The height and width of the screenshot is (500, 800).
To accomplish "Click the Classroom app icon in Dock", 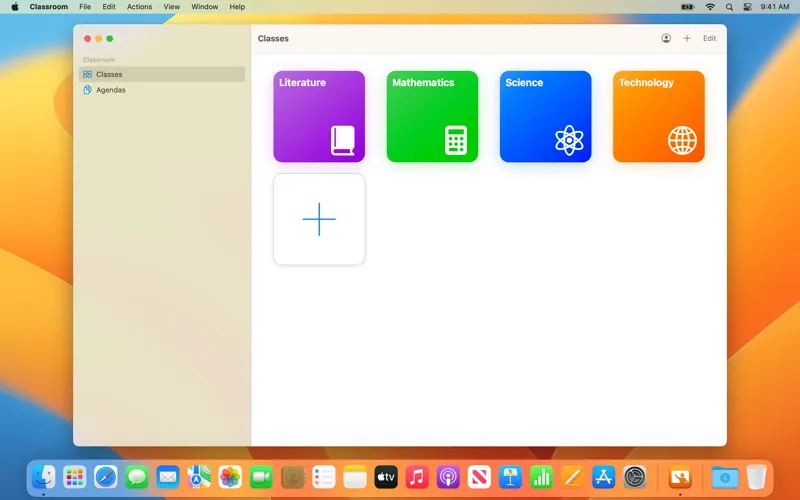I will (680, 478).
